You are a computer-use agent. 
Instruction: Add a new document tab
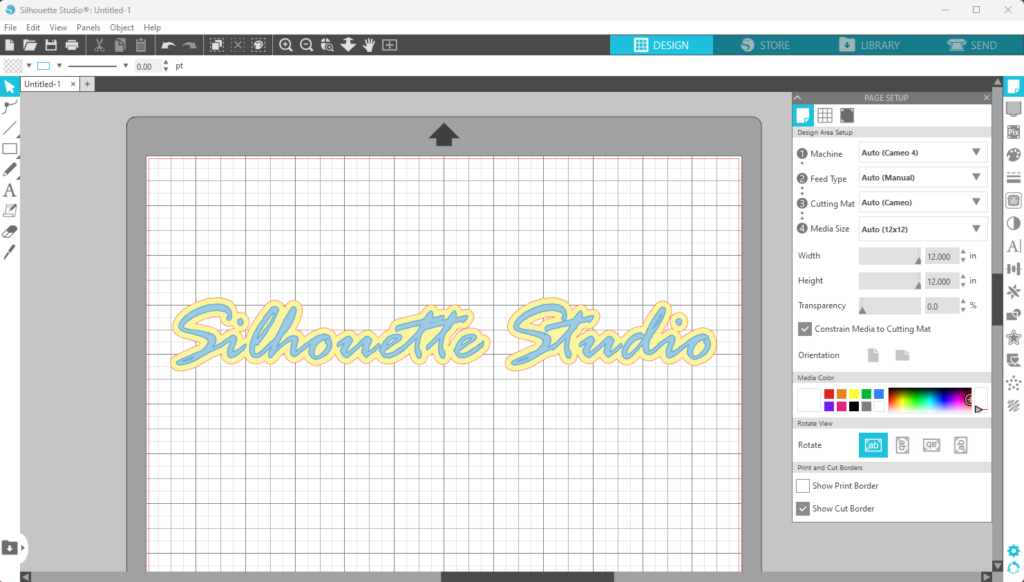tap(88, 84)
